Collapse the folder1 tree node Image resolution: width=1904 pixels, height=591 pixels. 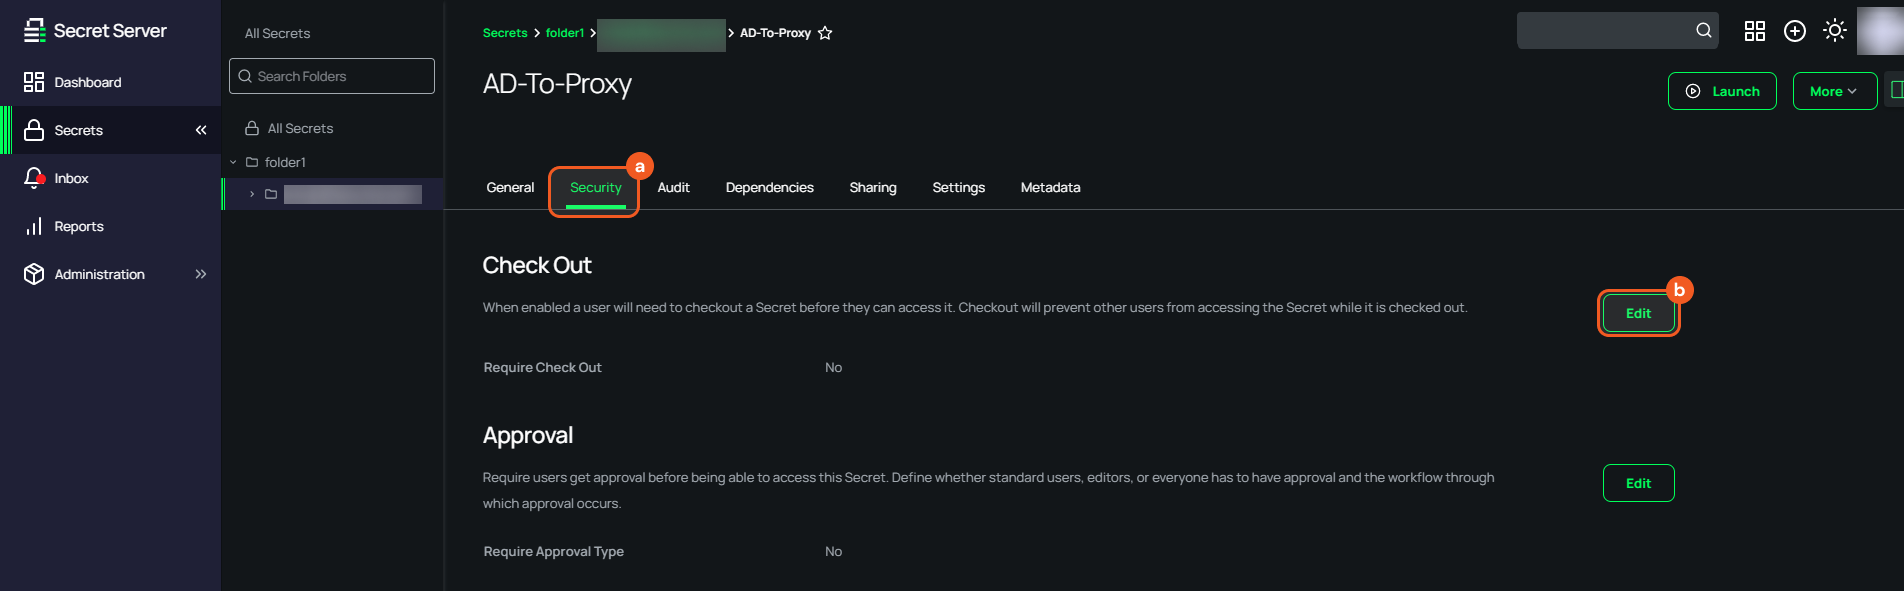tap(234, 162)
